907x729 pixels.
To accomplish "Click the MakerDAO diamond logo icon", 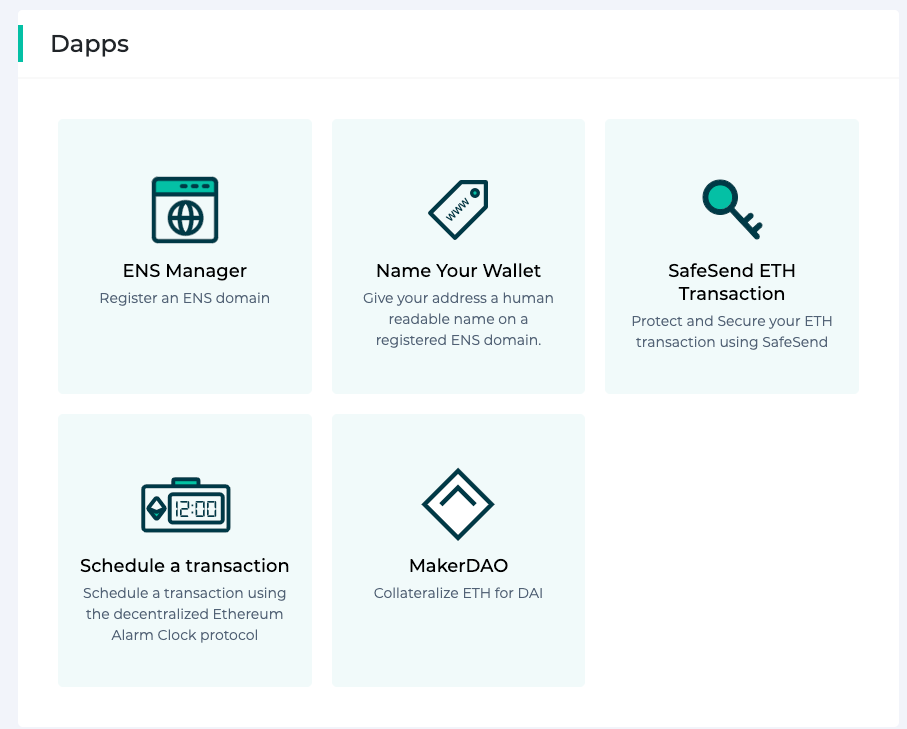I will coord(458,504).
